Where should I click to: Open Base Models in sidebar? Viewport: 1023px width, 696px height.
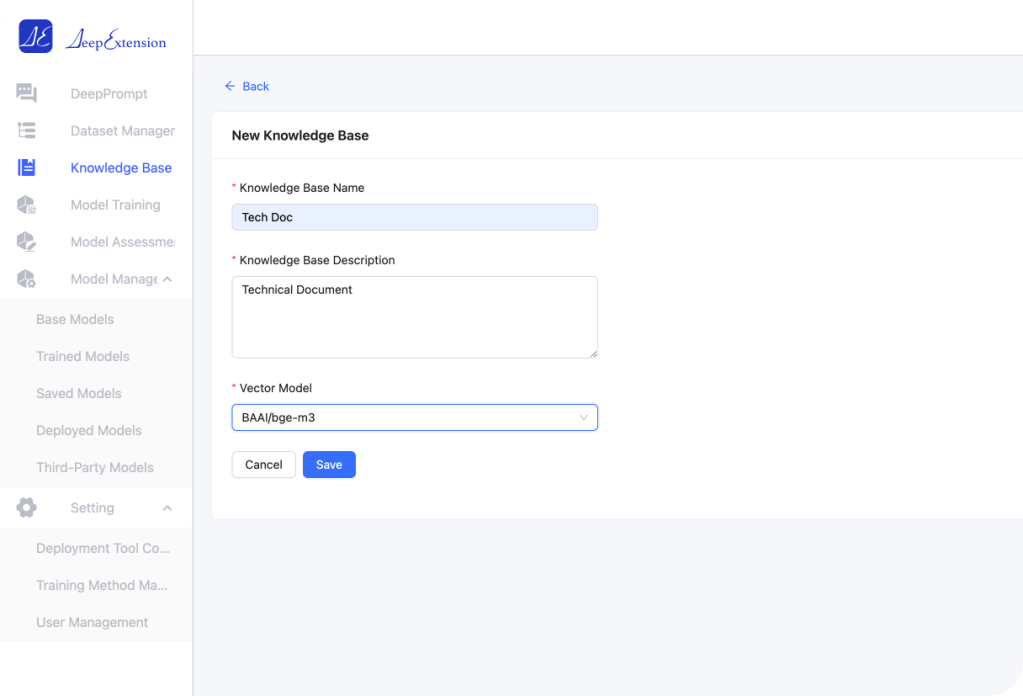pos(75,320)
